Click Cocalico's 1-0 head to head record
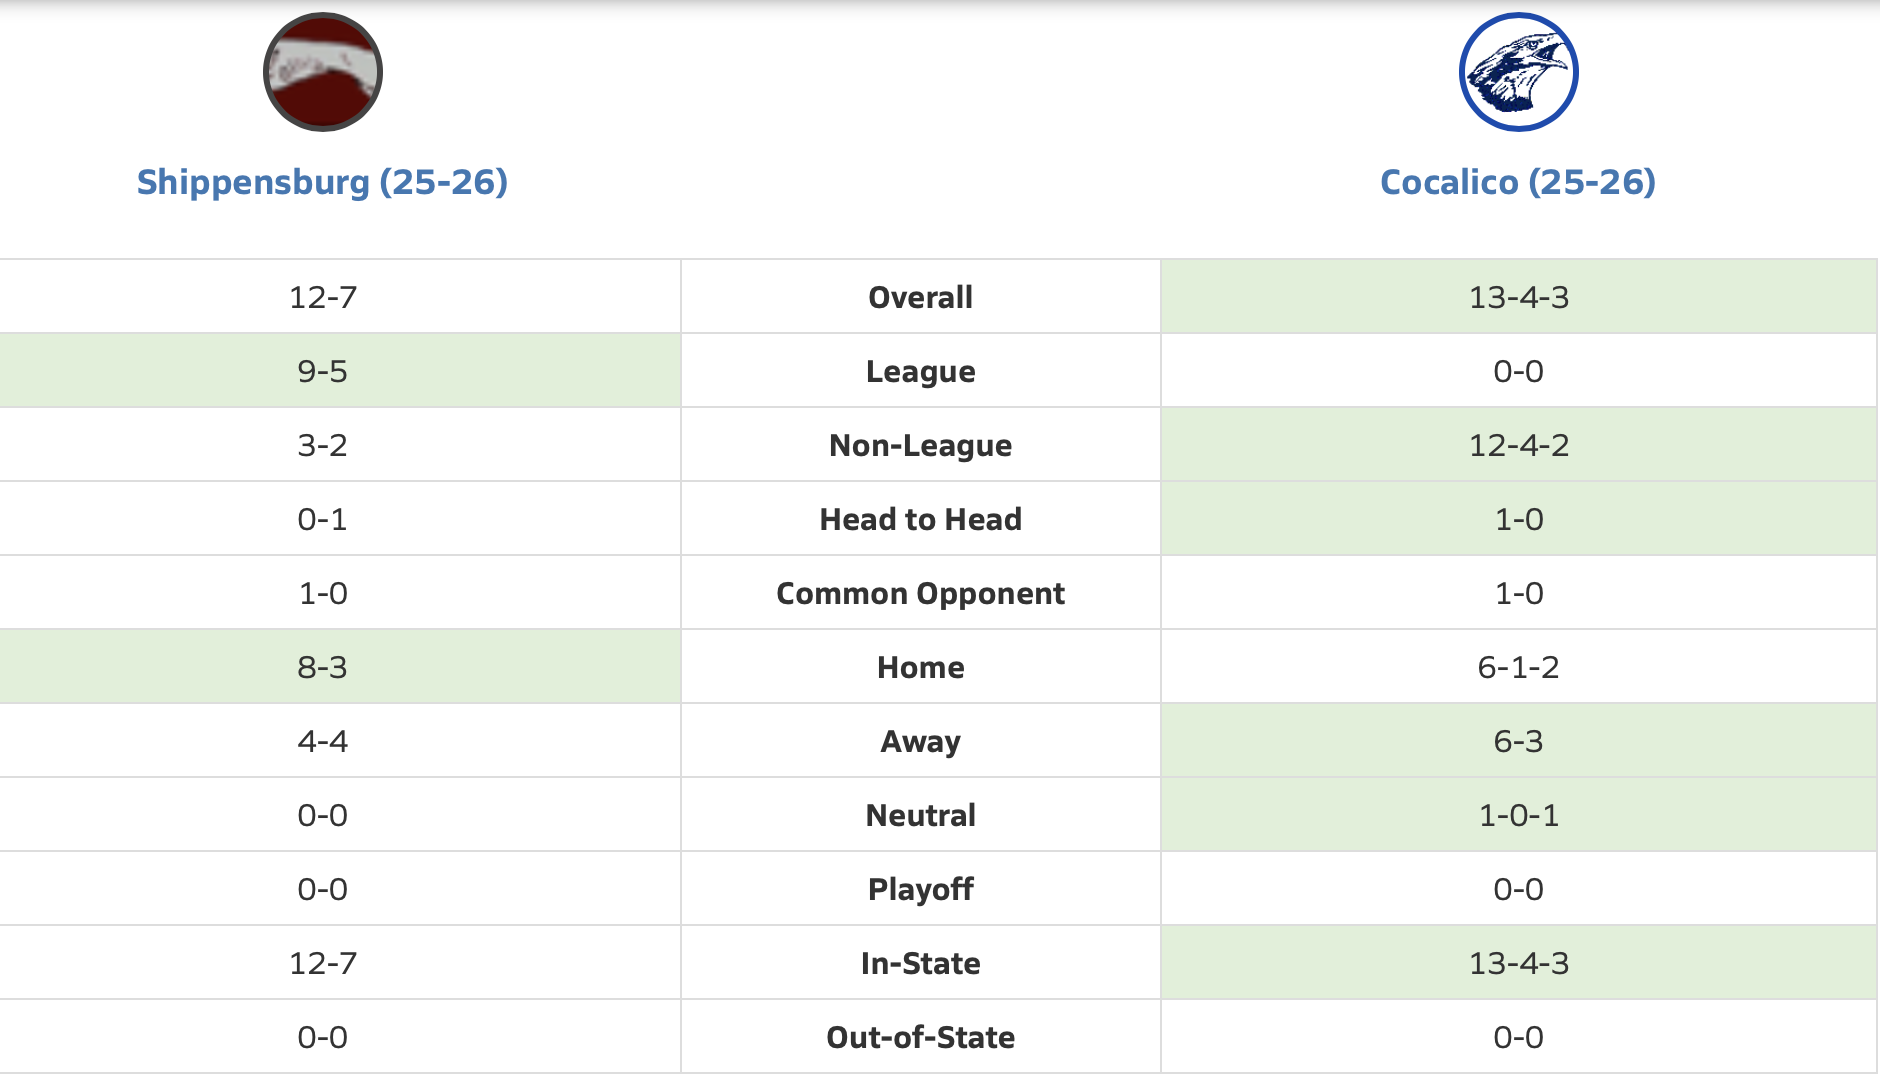The width and height of the screenshot is (1880, 1088). click(1518, 519)
